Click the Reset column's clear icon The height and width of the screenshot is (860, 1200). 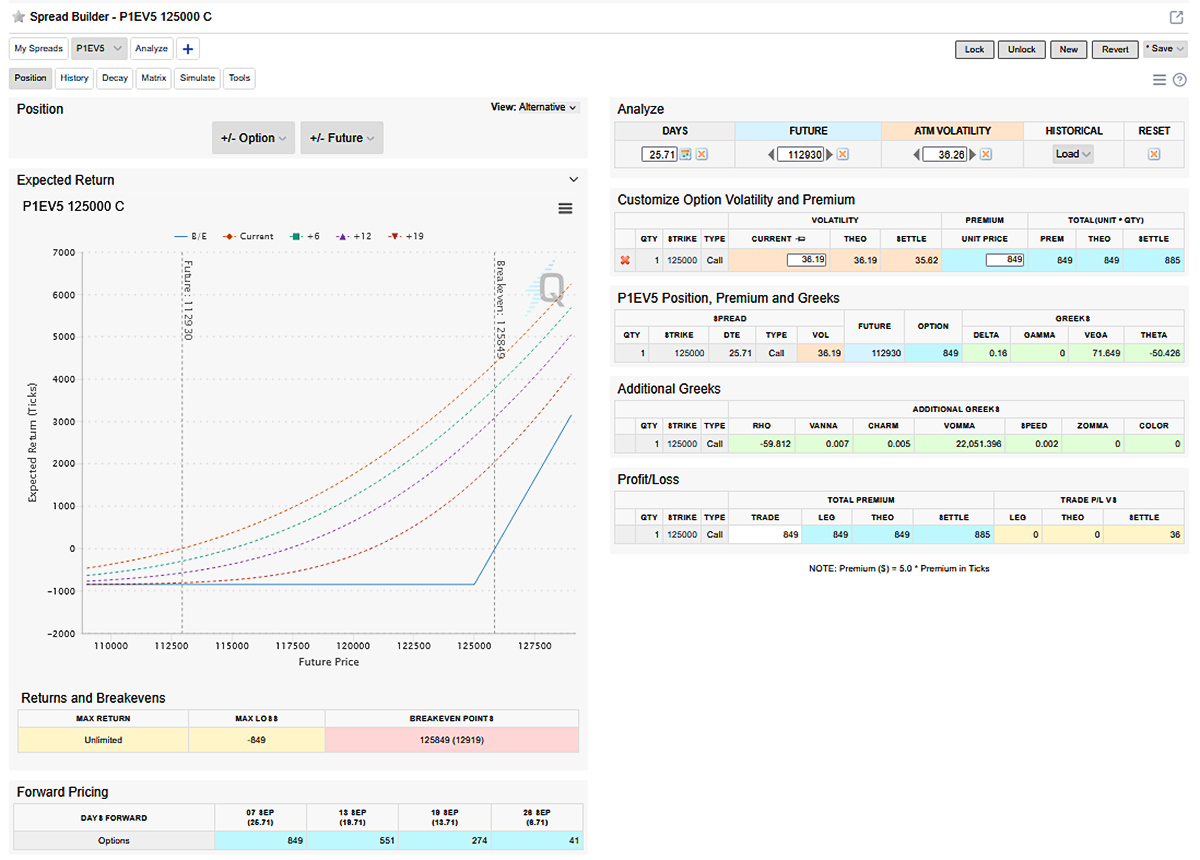click(x=1154, y=154)
